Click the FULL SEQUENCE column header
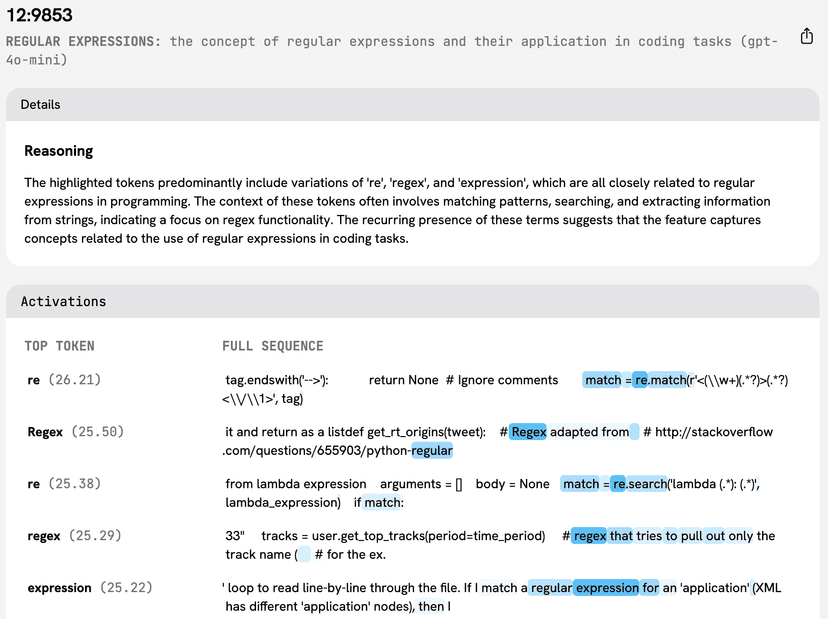This screenshot has height=619, width=828. [273, 346]
